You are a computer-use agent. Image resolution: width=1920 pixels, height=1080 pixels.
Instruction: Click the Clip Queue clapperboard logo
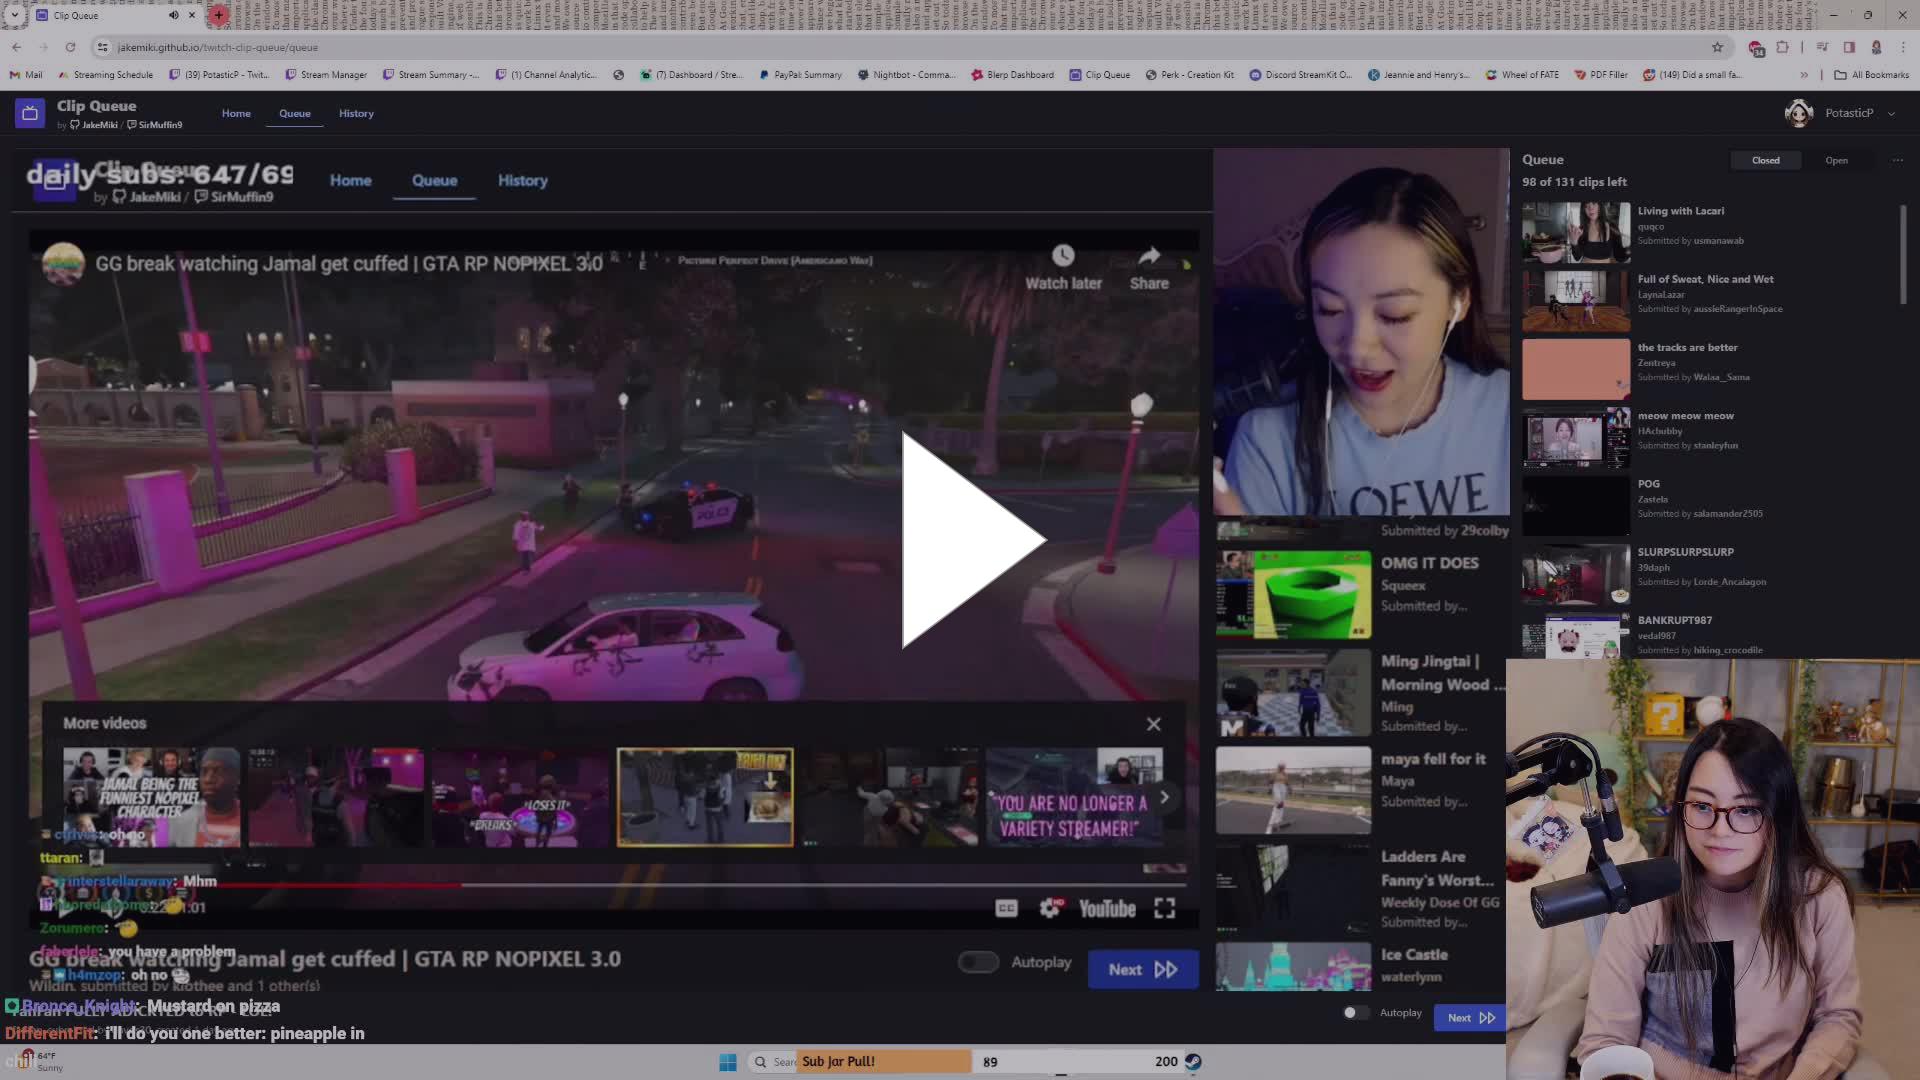[30, 113]
